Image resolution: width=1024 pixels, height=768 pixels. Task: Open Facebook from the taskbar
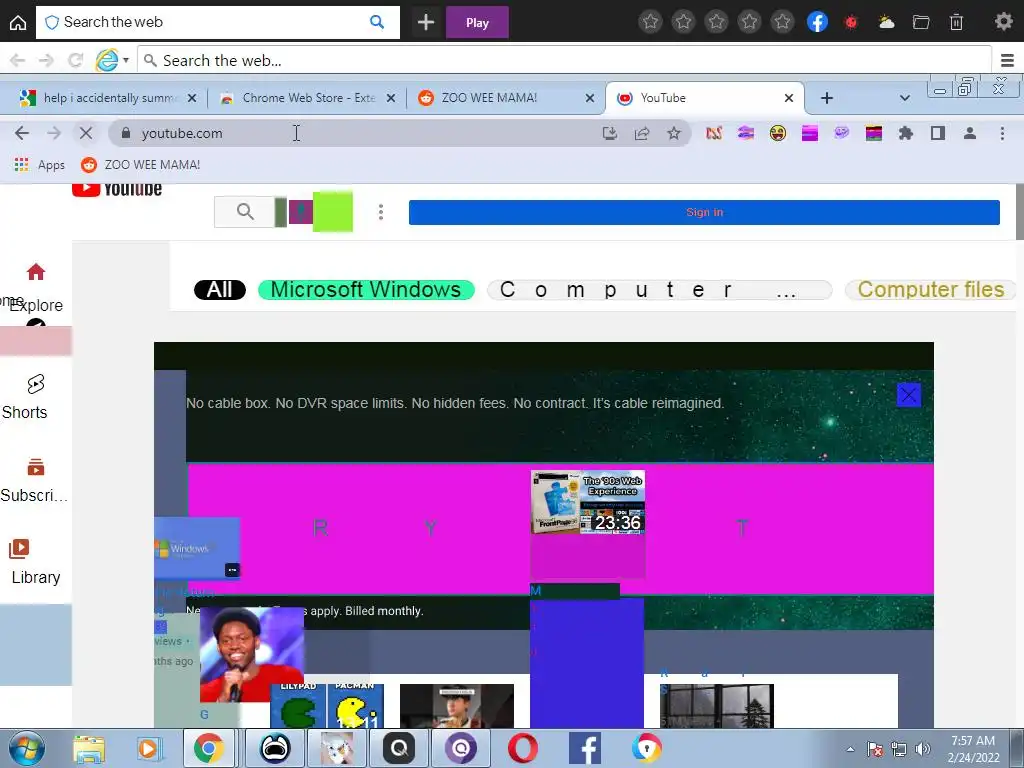pos(584,748)
